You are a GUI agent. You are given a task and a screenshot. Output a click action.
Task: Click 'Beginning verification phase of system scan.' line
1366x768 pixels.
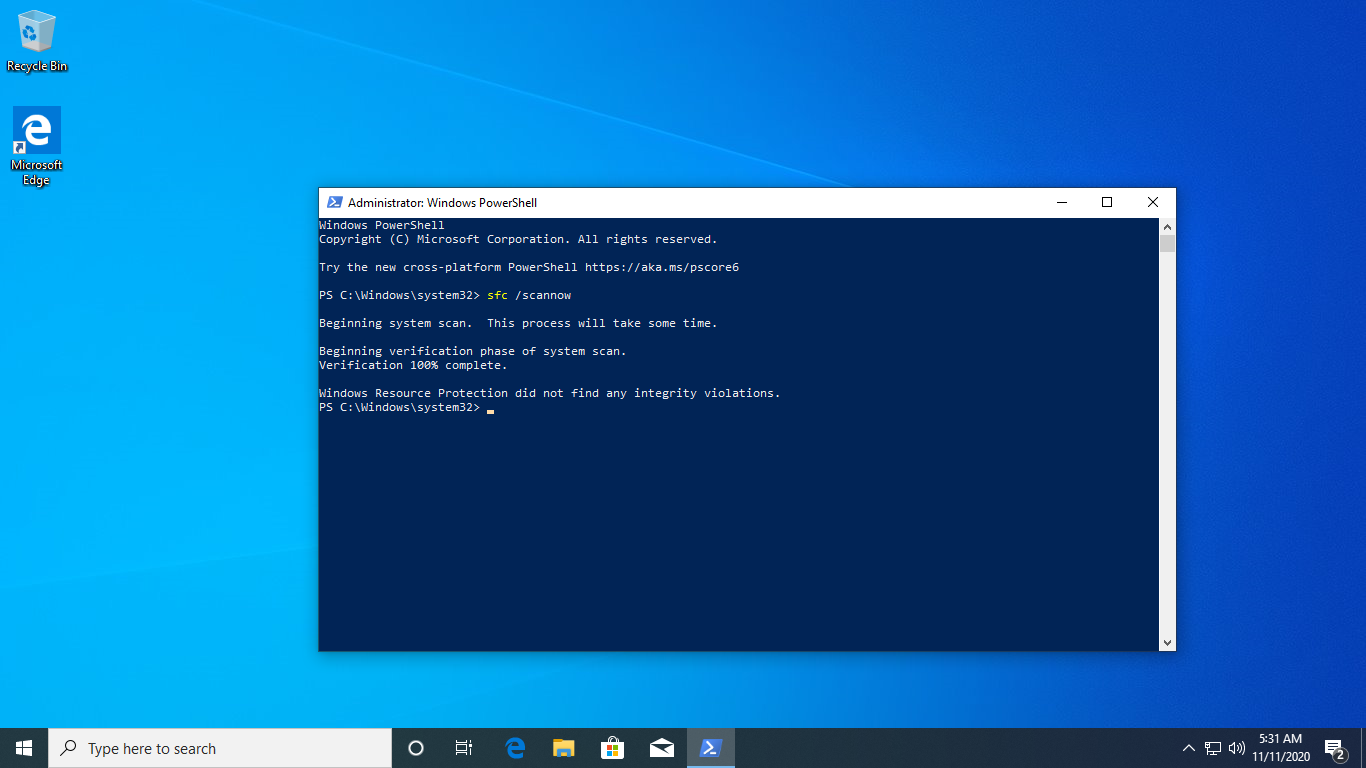click(x=473, y=351)
